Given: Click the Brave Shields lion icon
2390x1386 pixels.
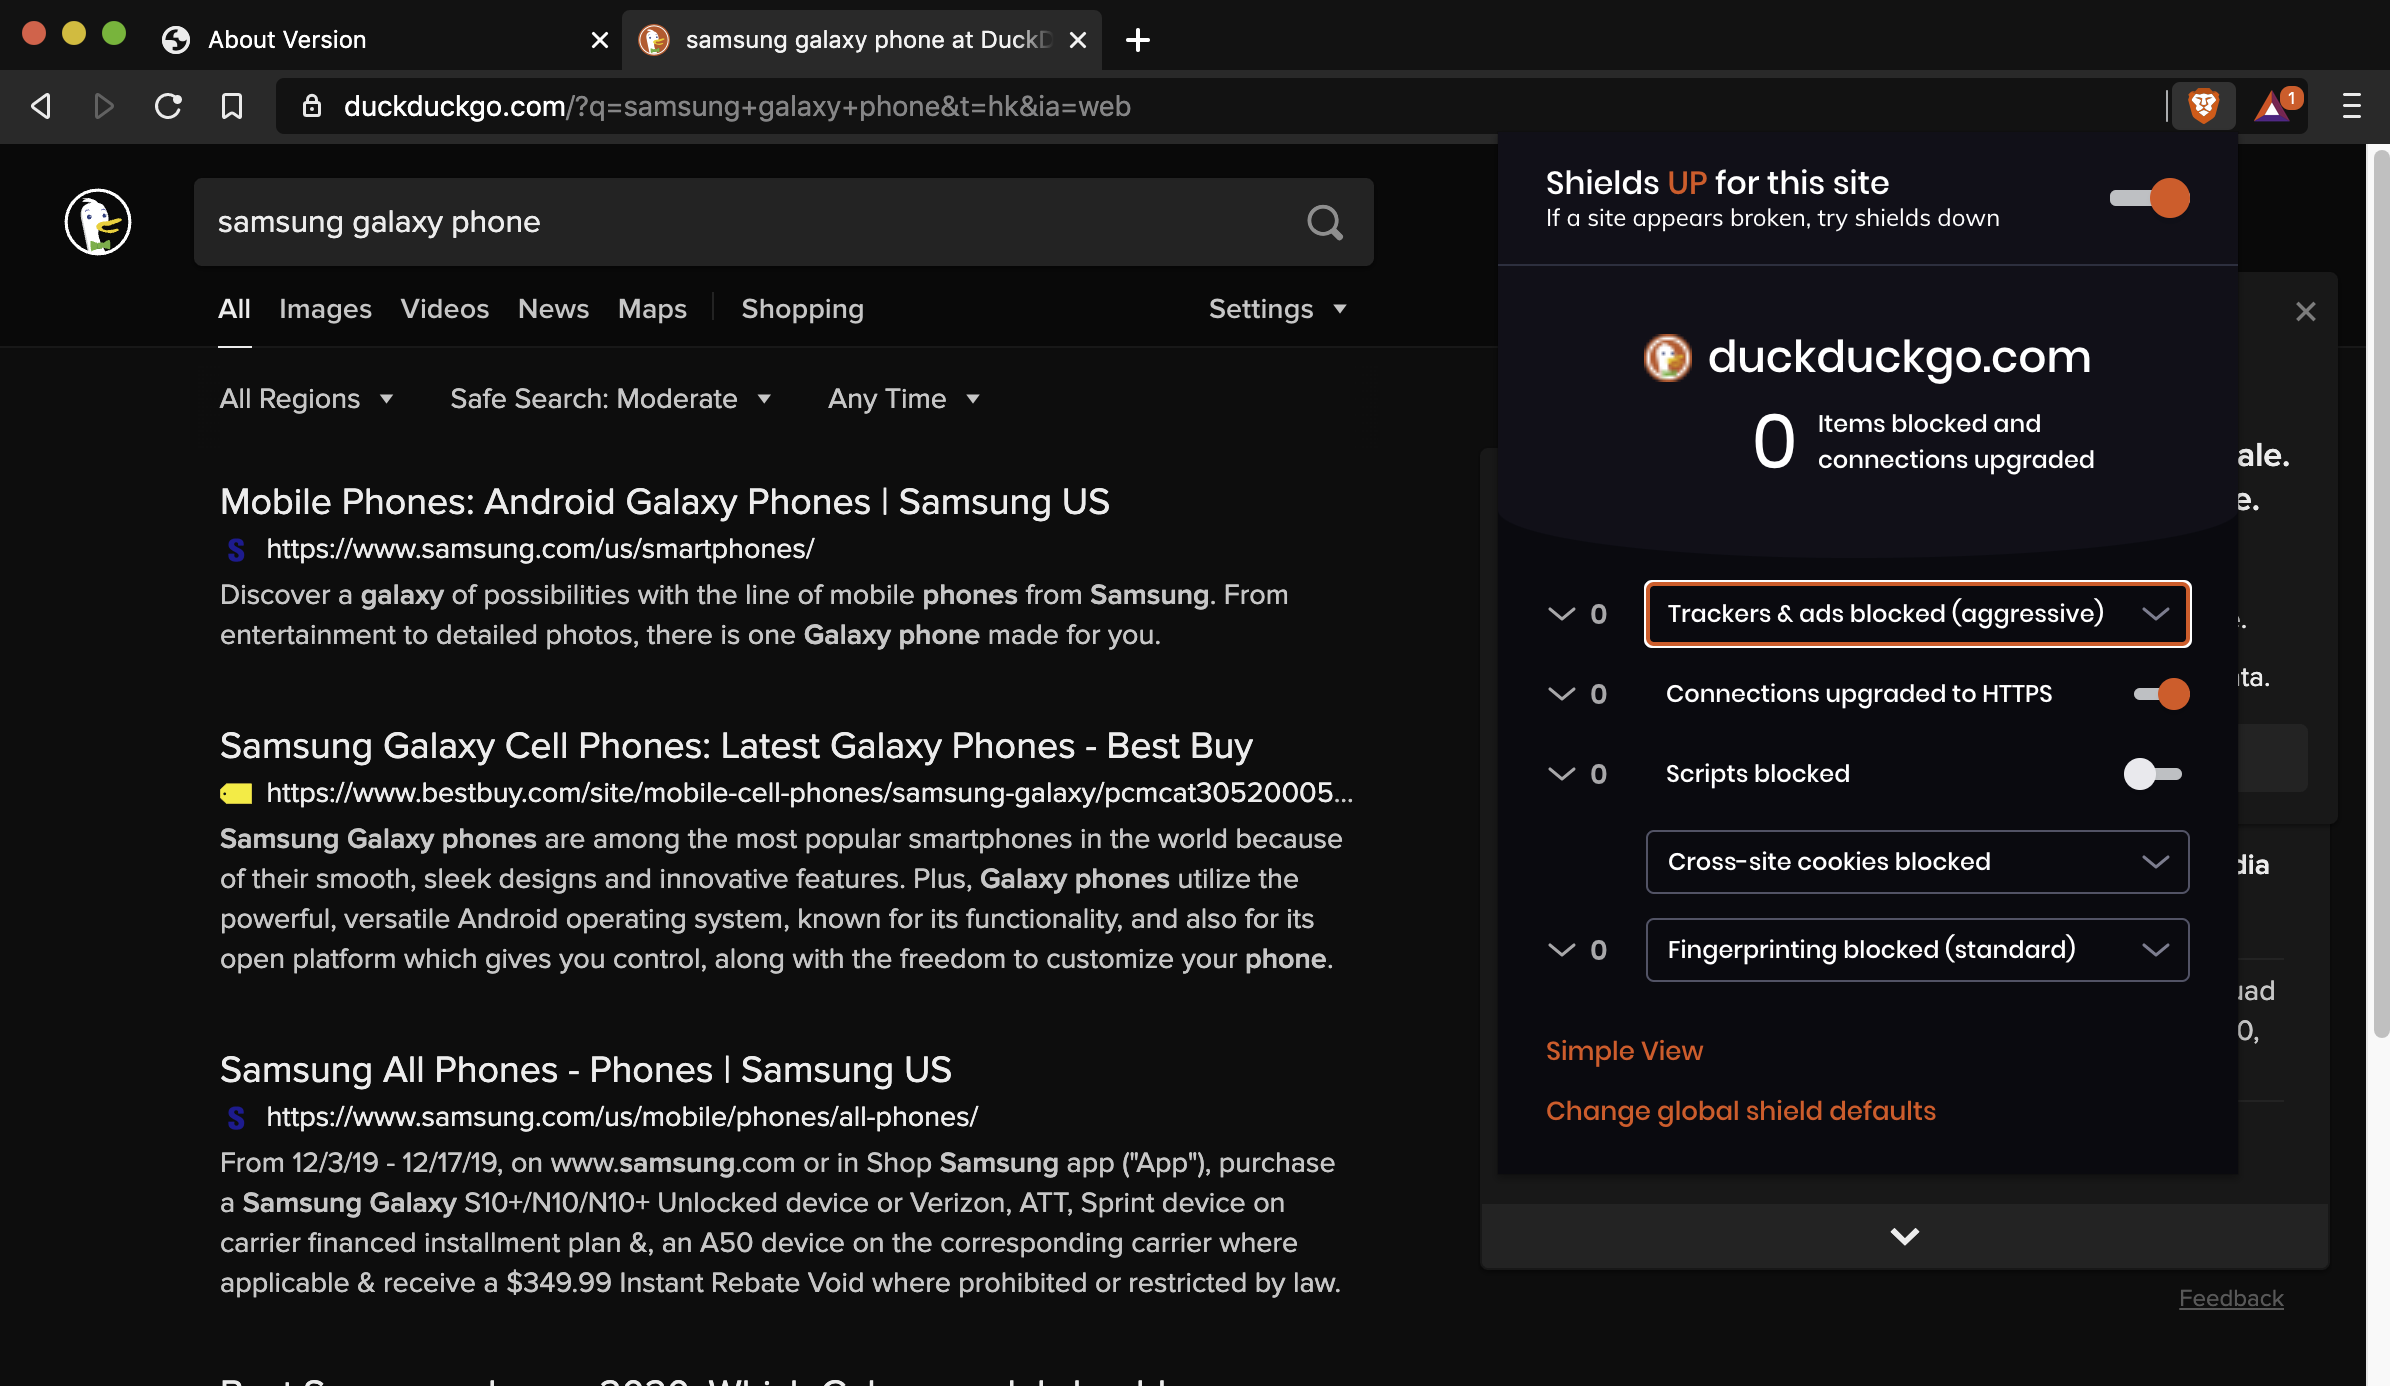Looking at the screenshot, I should click(2203, 105).
